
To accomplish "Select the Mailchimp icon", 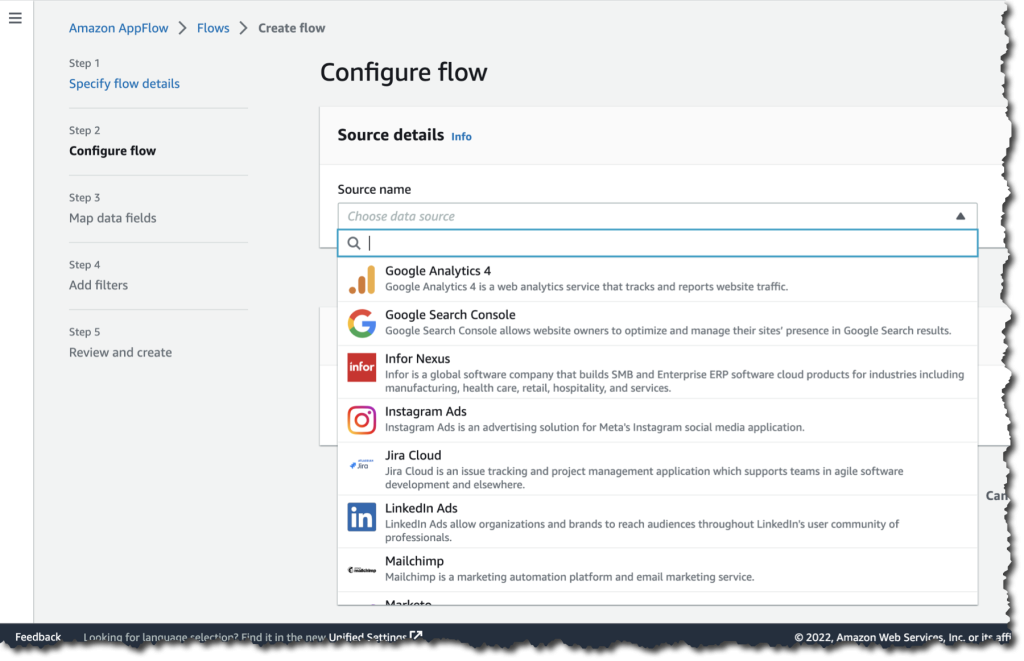I will (x=361, y=568).
